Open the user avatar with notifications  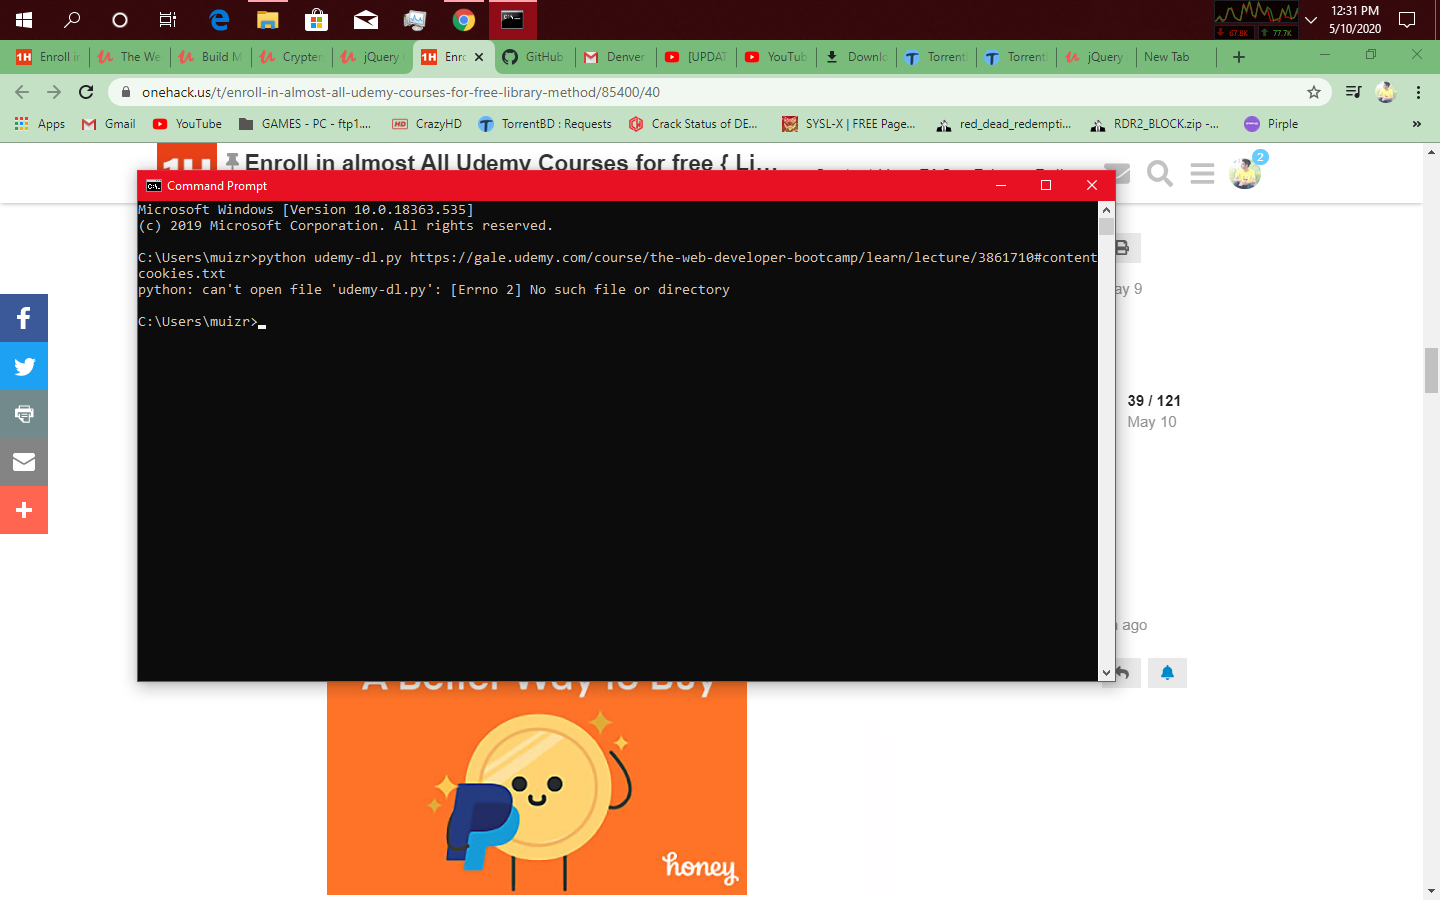[x=1245, y=174]
